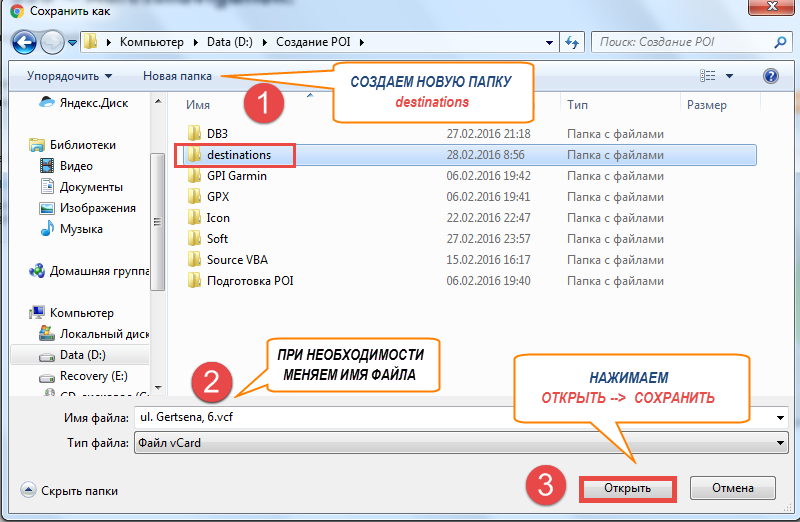Sort by the Тип column header
This screenshot has height=522, width=800.
(x=577, y=104)
